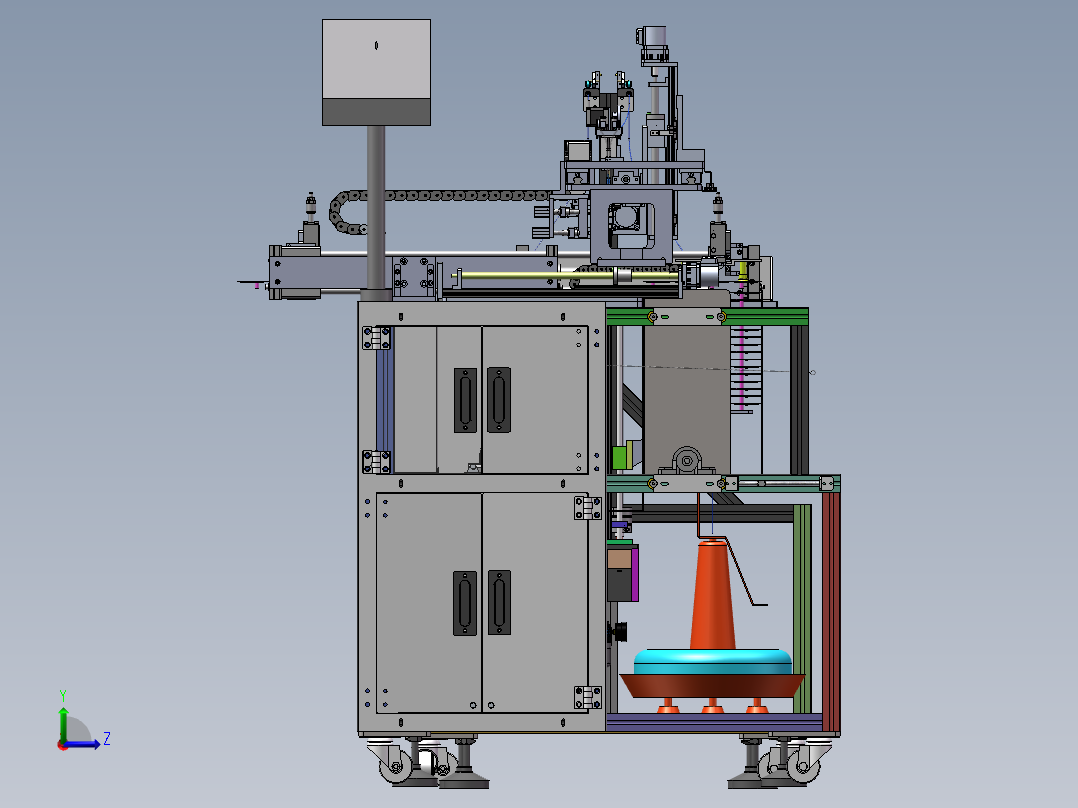Select the gray control box atop the post

[376, 72]
